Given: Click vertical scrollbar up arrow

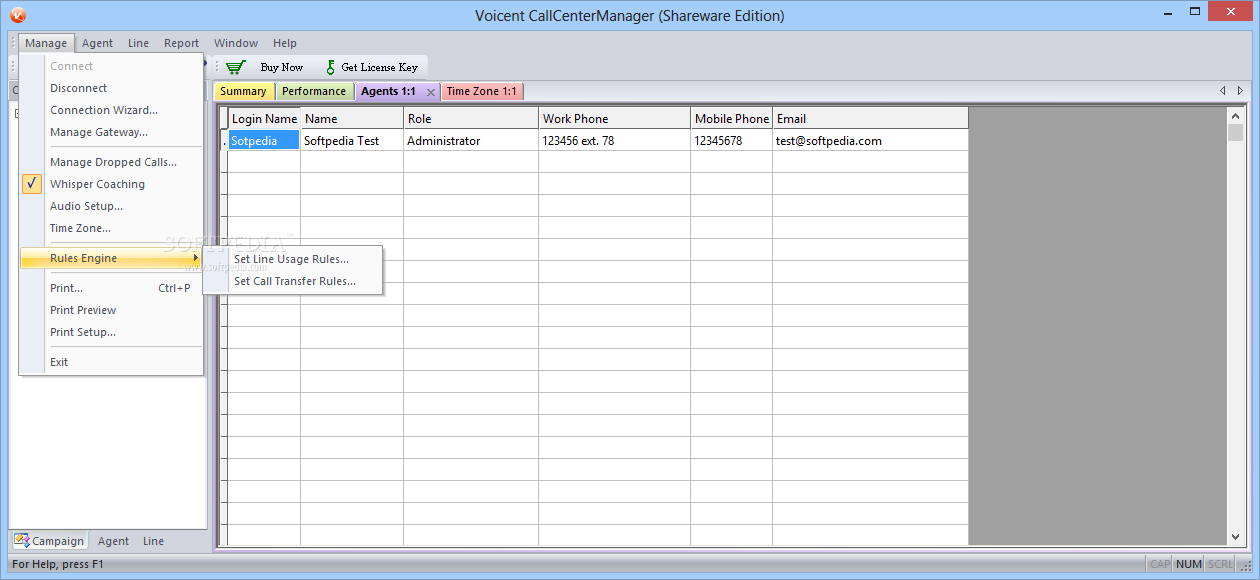Looking at the screenshot, I should (x=1235, y=115).
